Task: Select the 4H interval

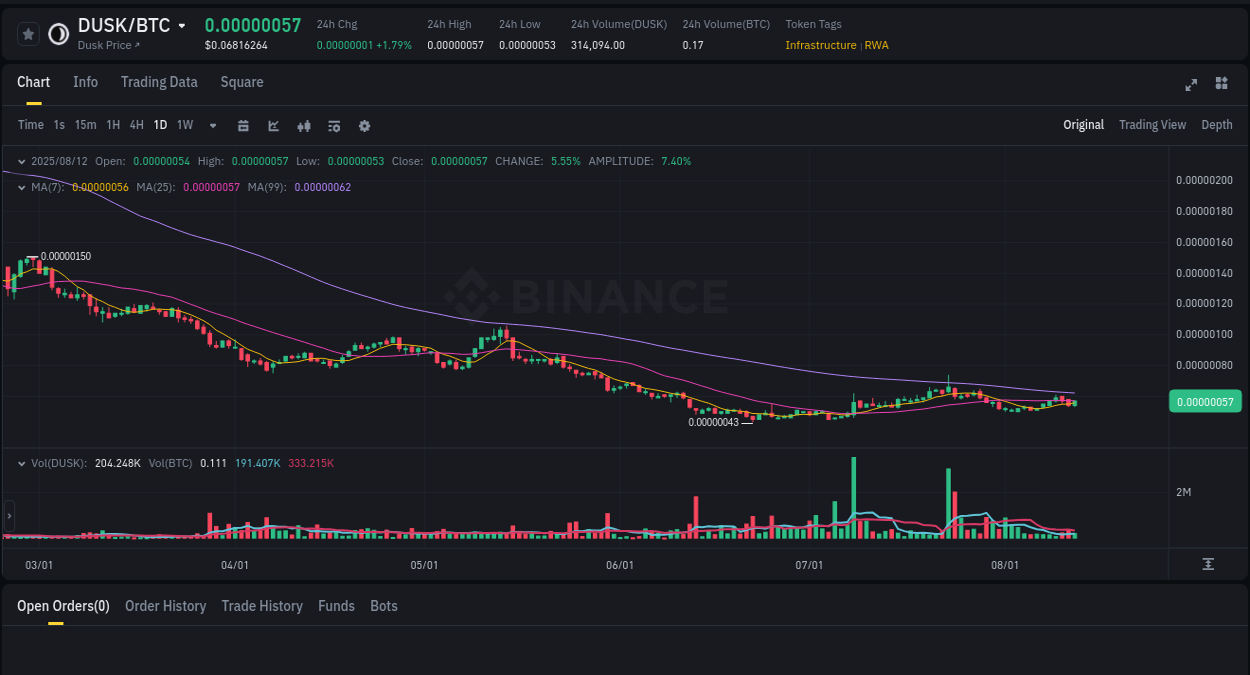Action: coord(137,125)
